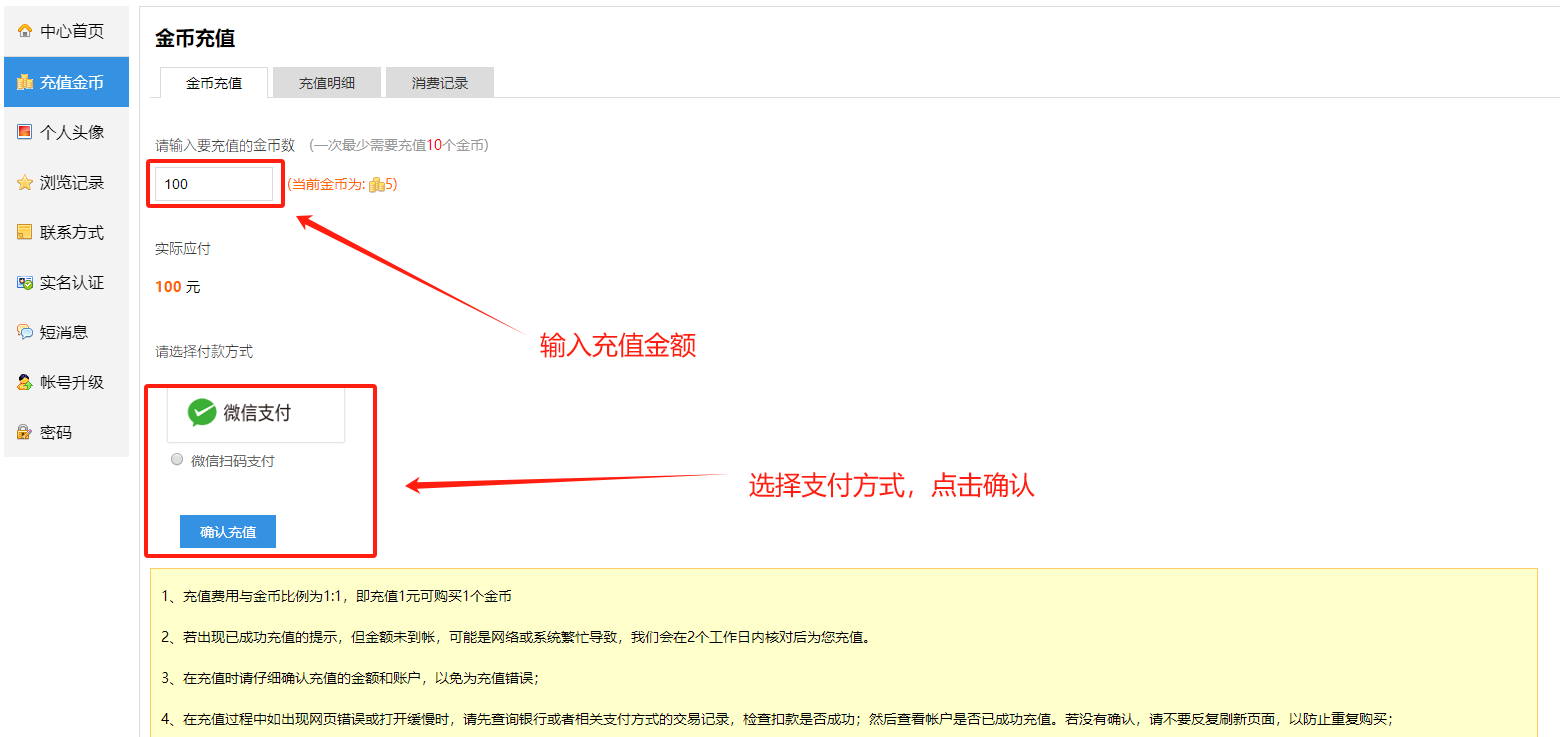
Task: Click the chat bubble icon beside 短消息
Action: (25, 332)
